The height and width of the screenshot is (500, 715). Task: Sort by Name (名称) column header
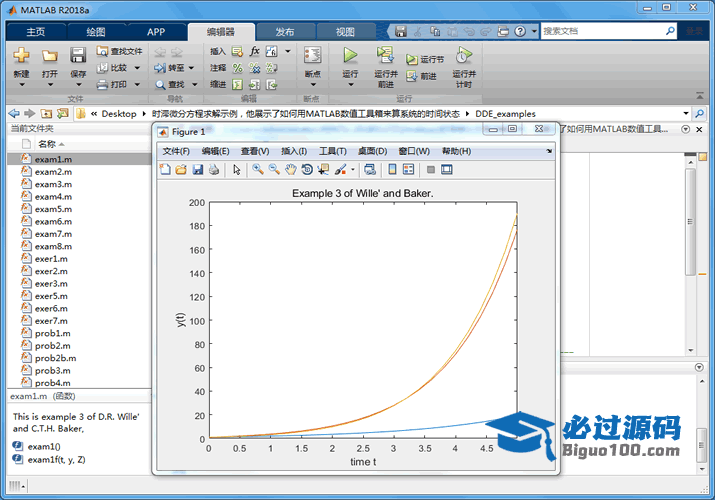click(x=47, y=144)
